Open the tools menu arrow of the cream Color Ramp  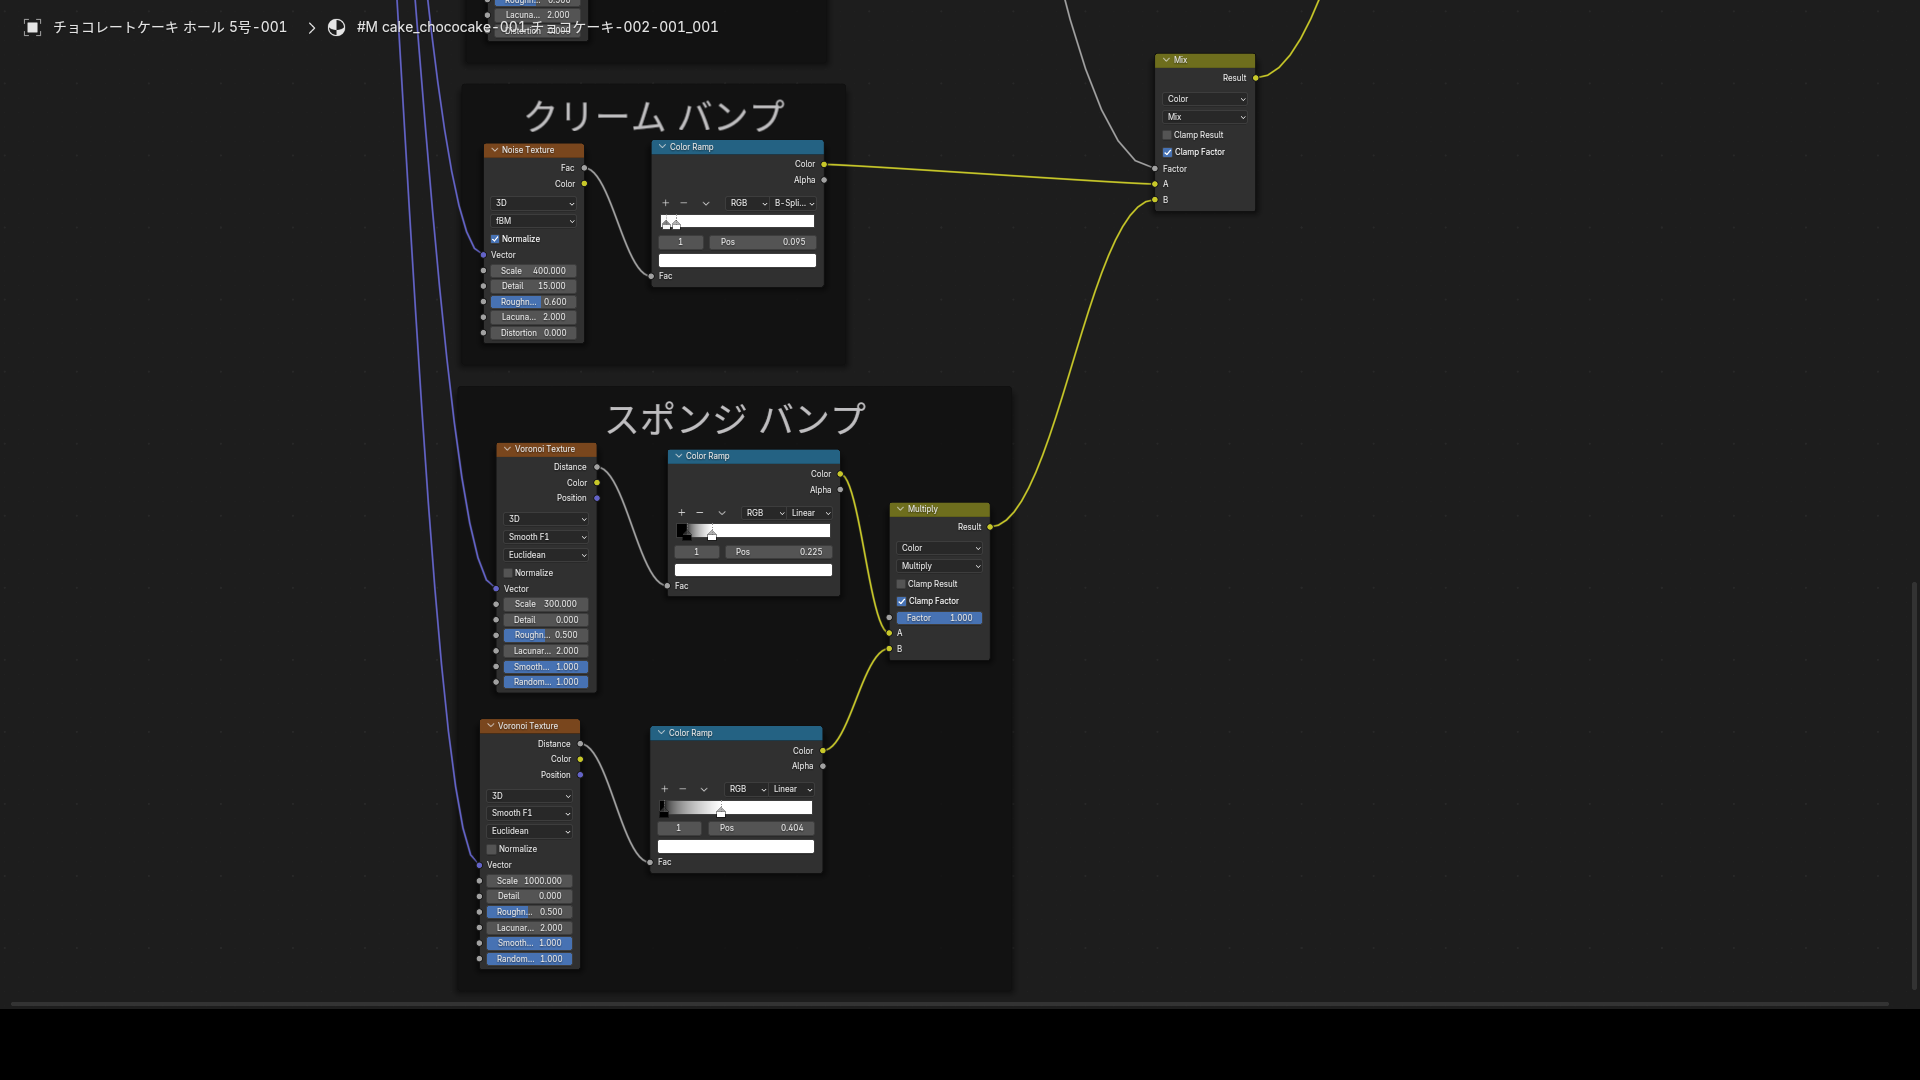point(706,203)
